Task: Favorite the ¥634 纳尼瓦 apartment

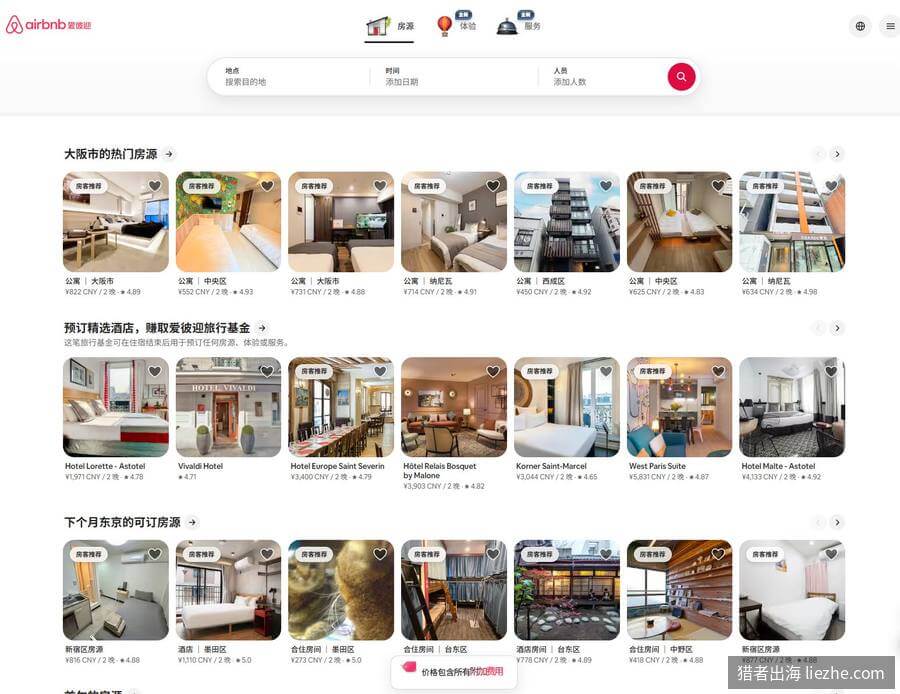Action: click(831, 185)
